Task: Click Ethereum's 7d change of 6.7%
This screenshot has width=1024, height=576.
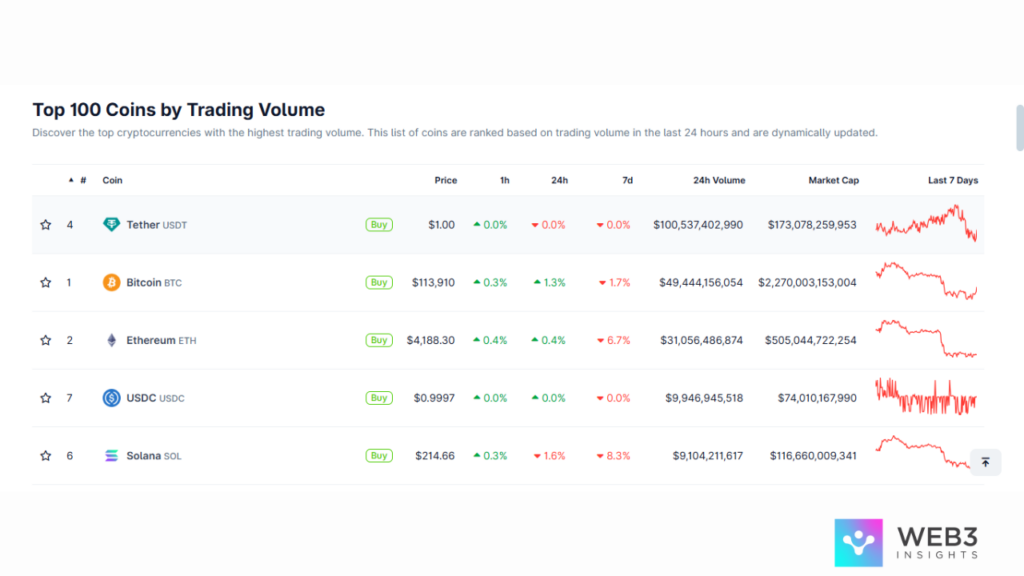Action: pos(613,340)
